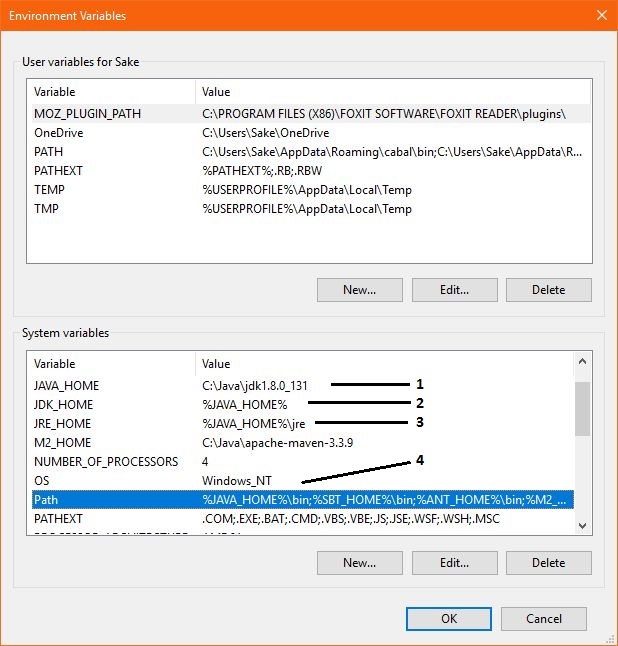This screenshot has height=646, width=618.
Task: Select the OneDrive user variable
Action: pos(311,133)
